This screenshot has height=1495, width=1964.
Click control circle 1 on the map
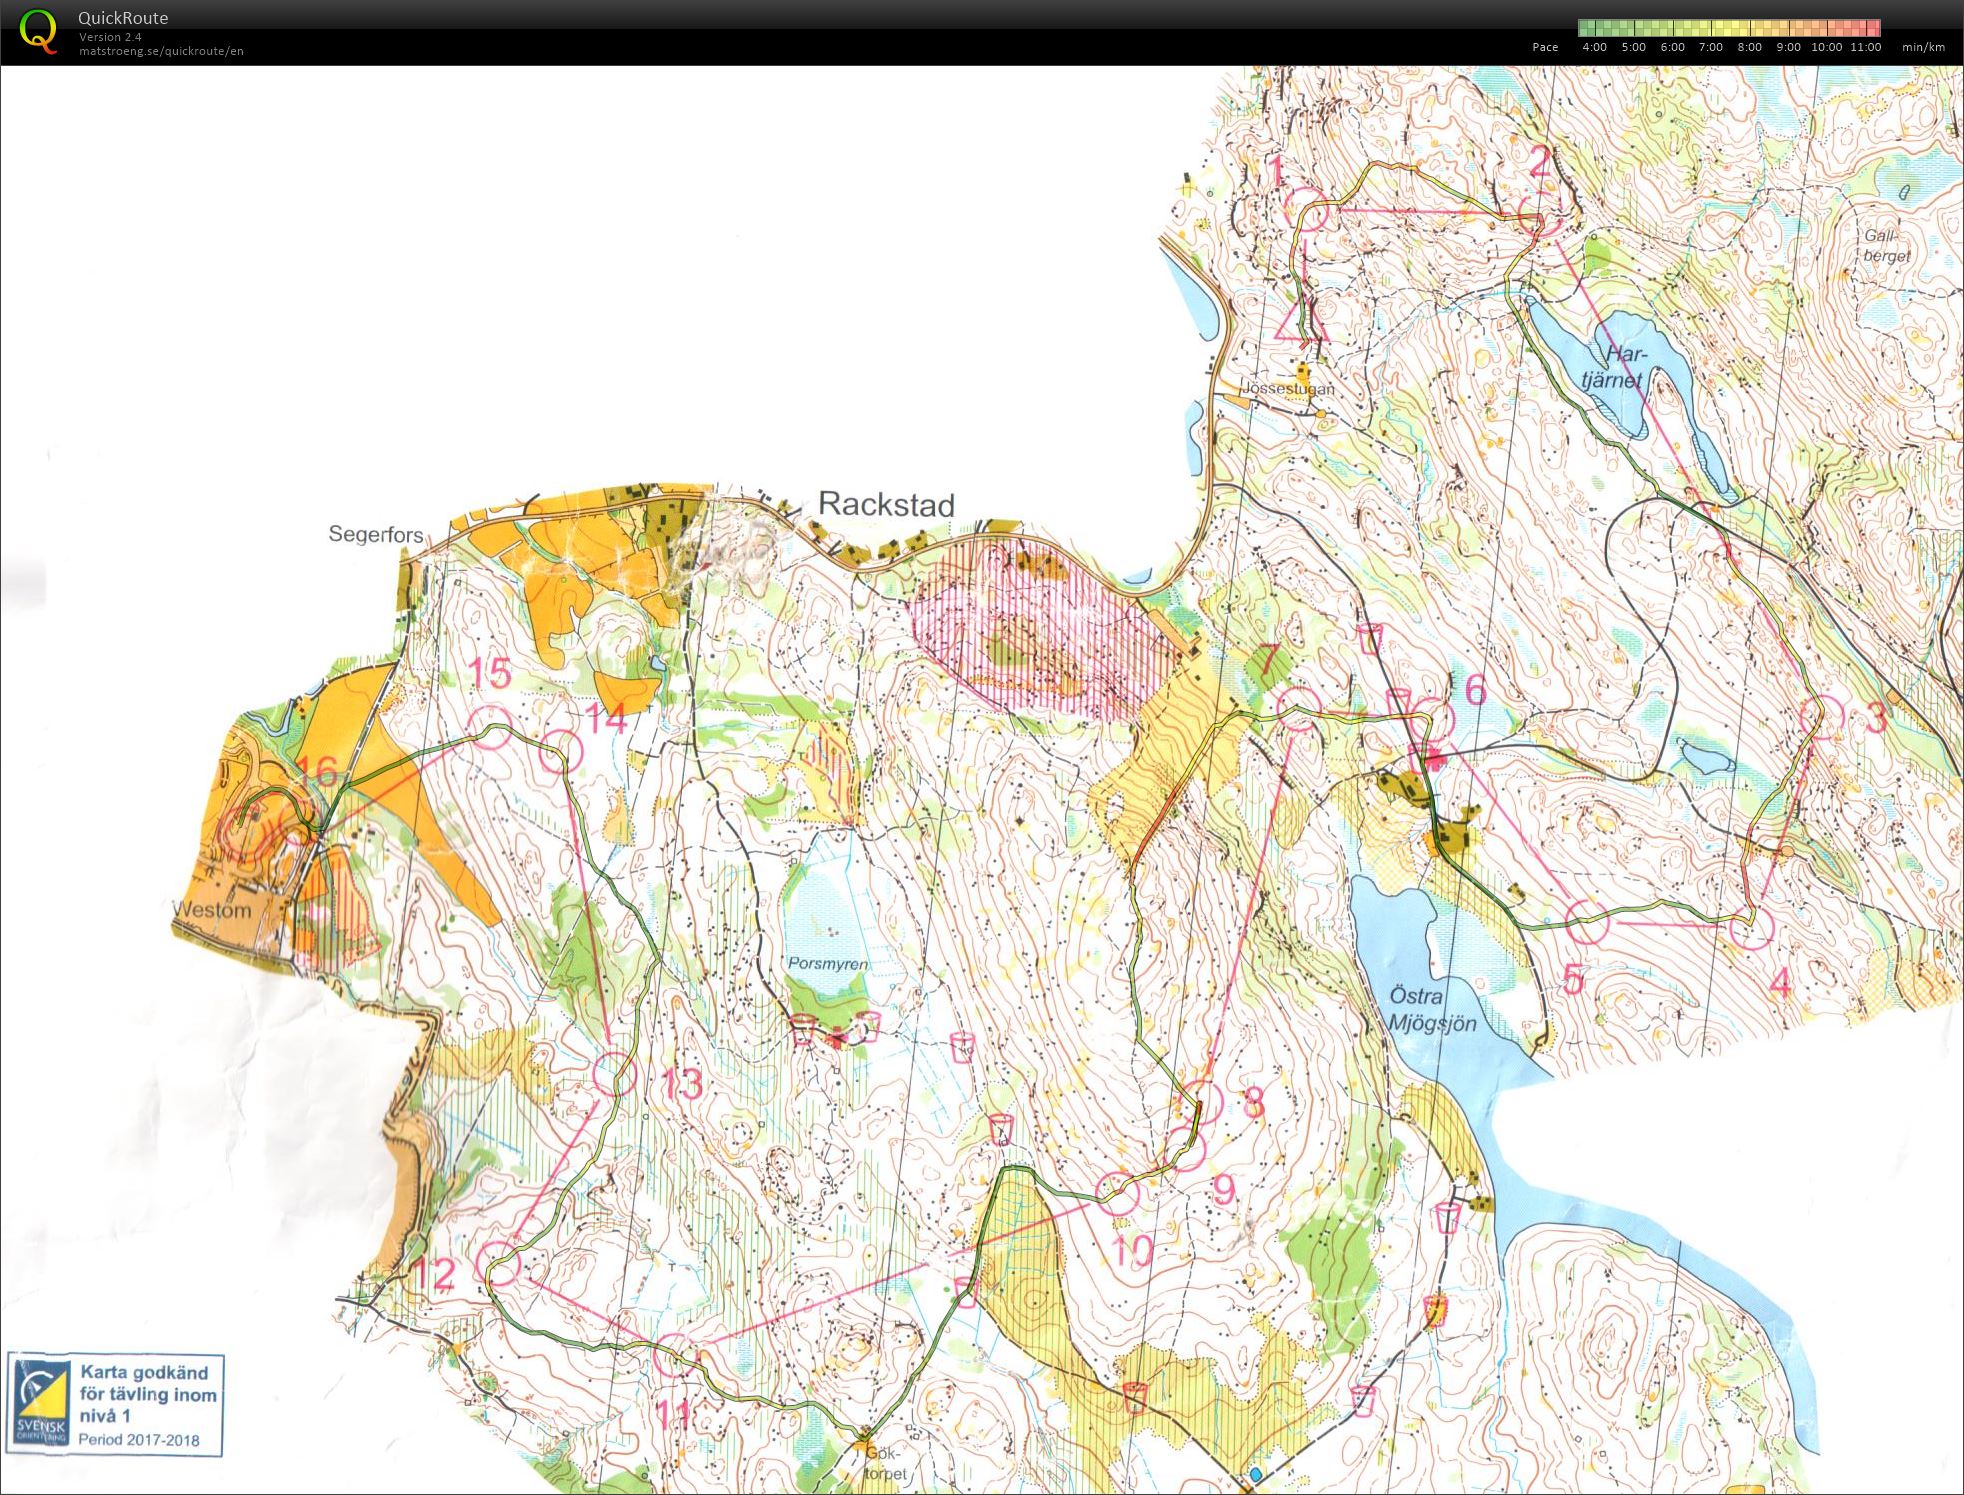[x=1307, y=209]
